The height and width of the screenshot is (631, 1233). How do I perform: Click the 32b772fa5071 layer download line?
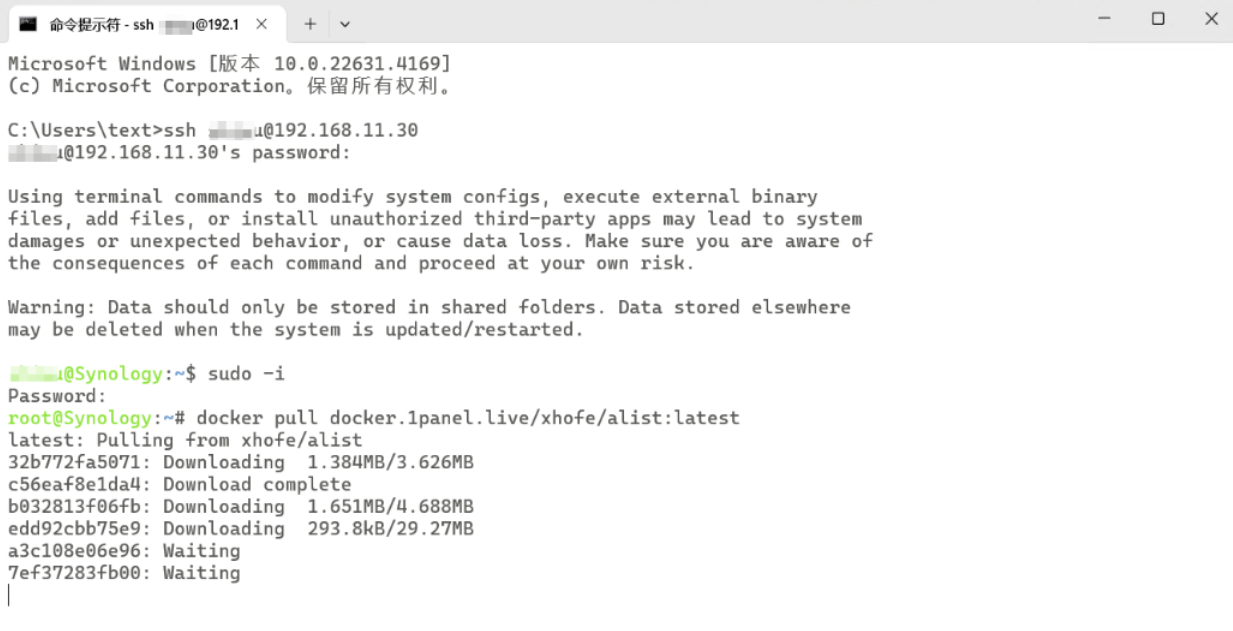coord(240,462)
